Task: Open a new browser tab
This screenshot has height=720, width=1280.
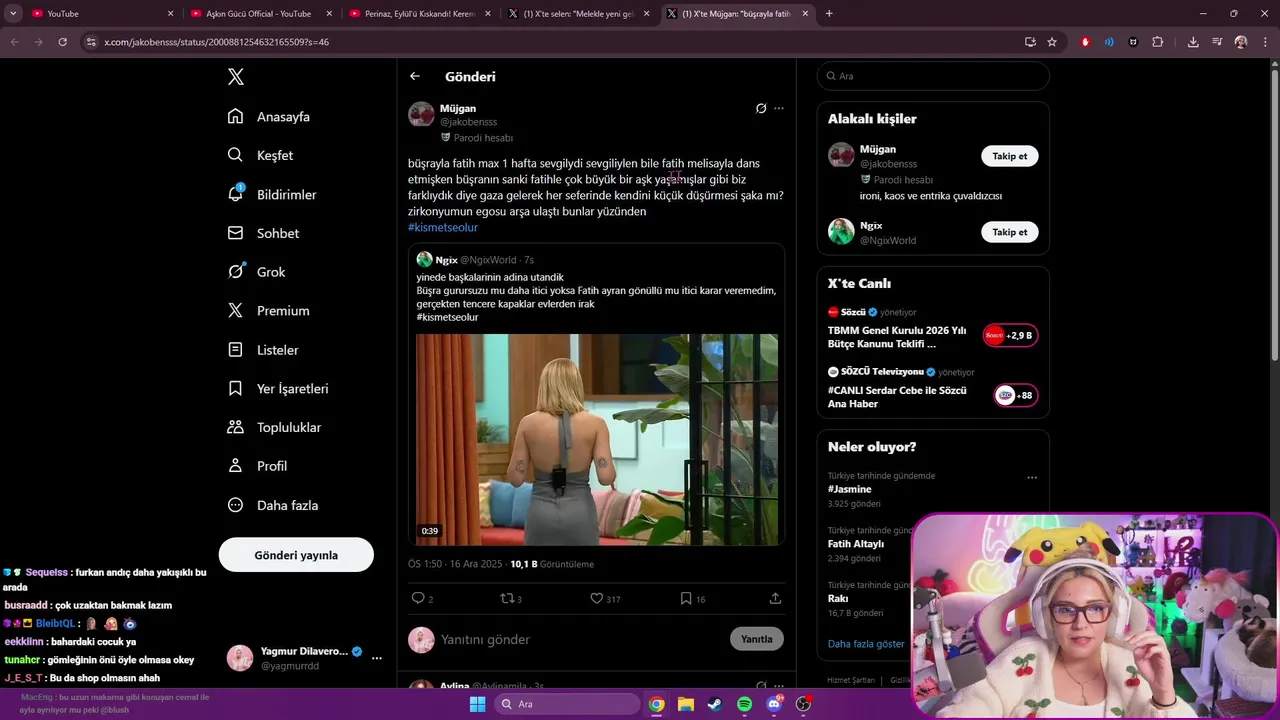Action: (x=829, y=14)
